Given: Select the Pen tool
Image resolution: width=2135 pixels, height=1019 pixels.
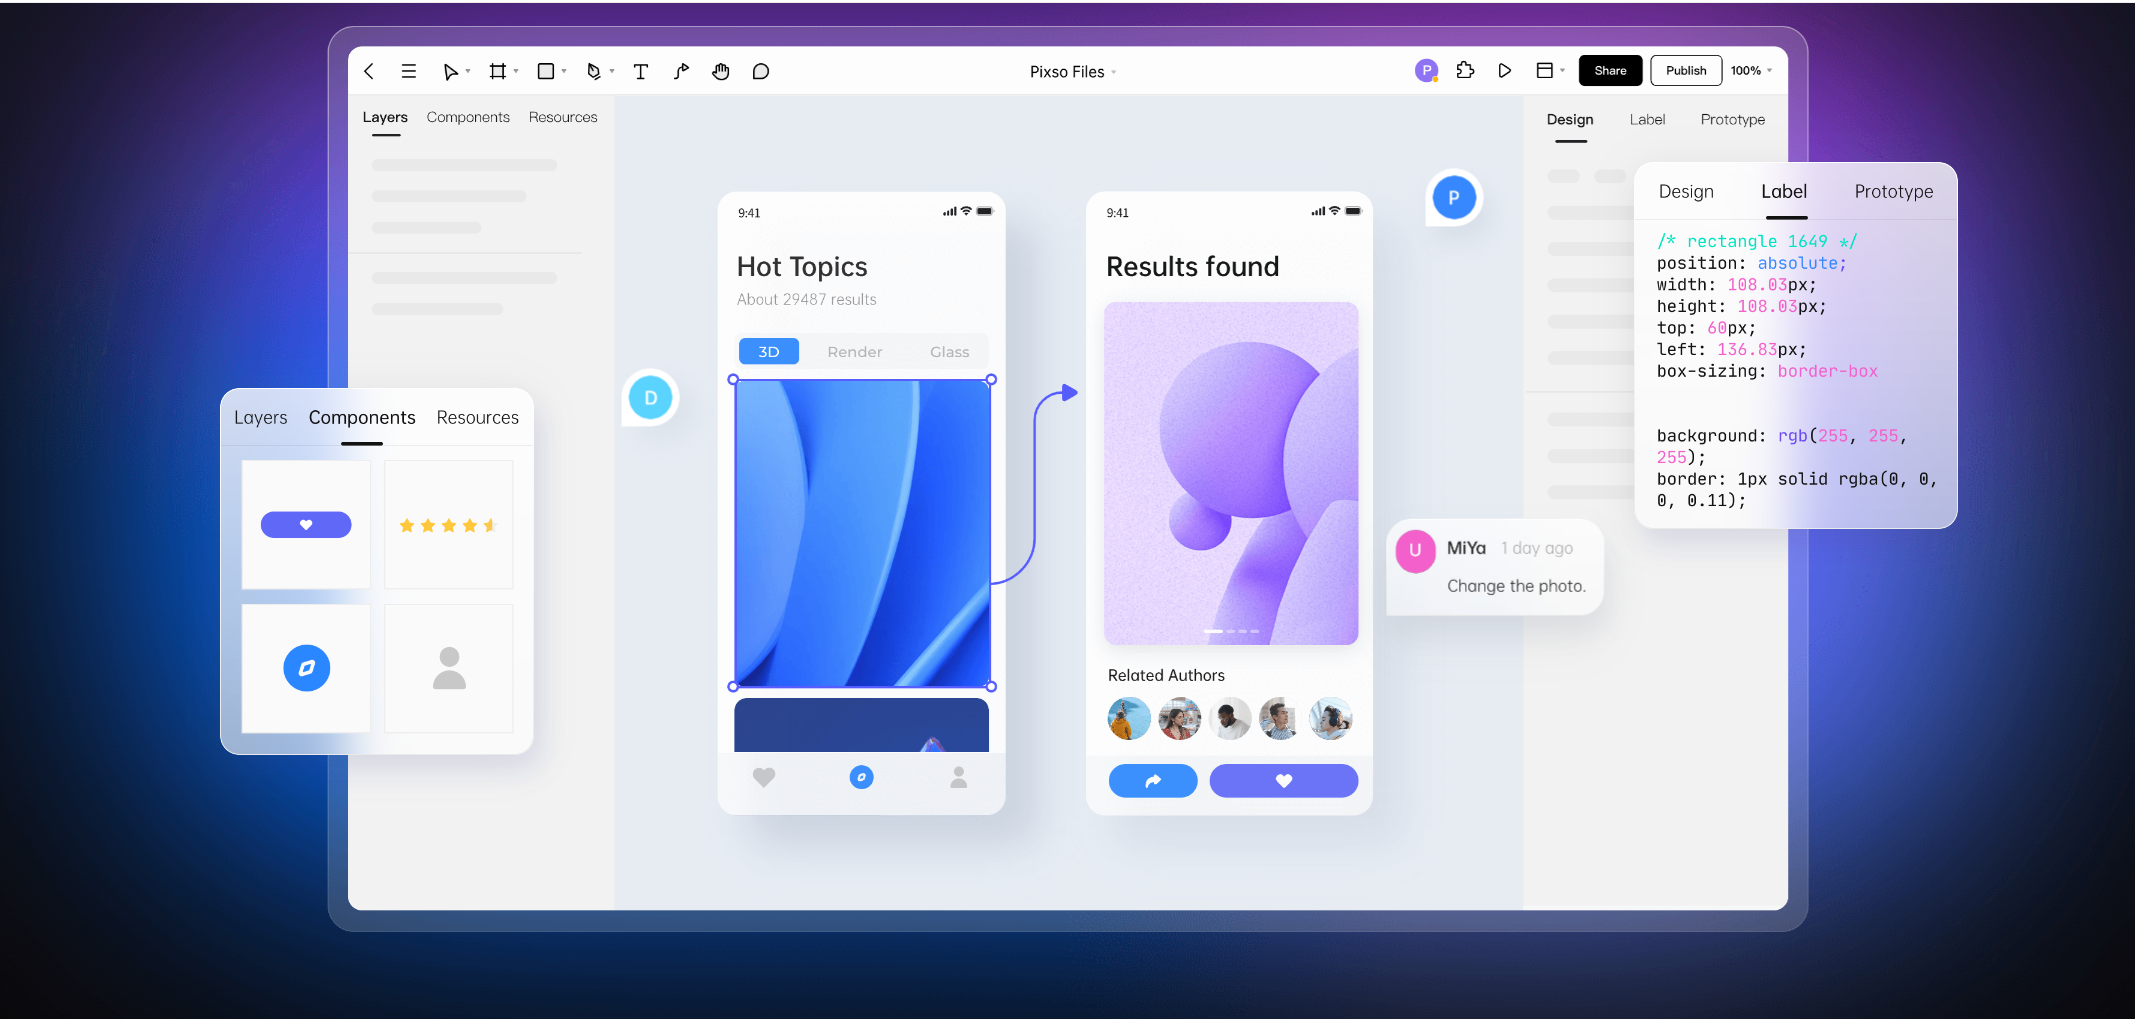Looking at the screenshot, I should pos(594,71).
